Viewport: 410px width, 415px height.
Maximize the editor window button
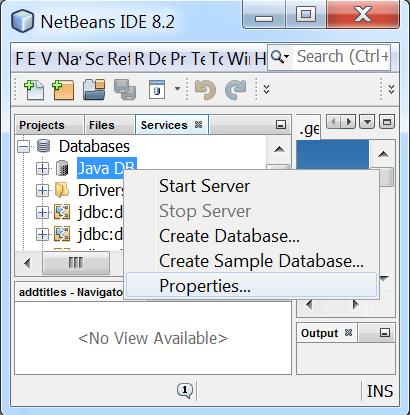(x=387, y=122)
